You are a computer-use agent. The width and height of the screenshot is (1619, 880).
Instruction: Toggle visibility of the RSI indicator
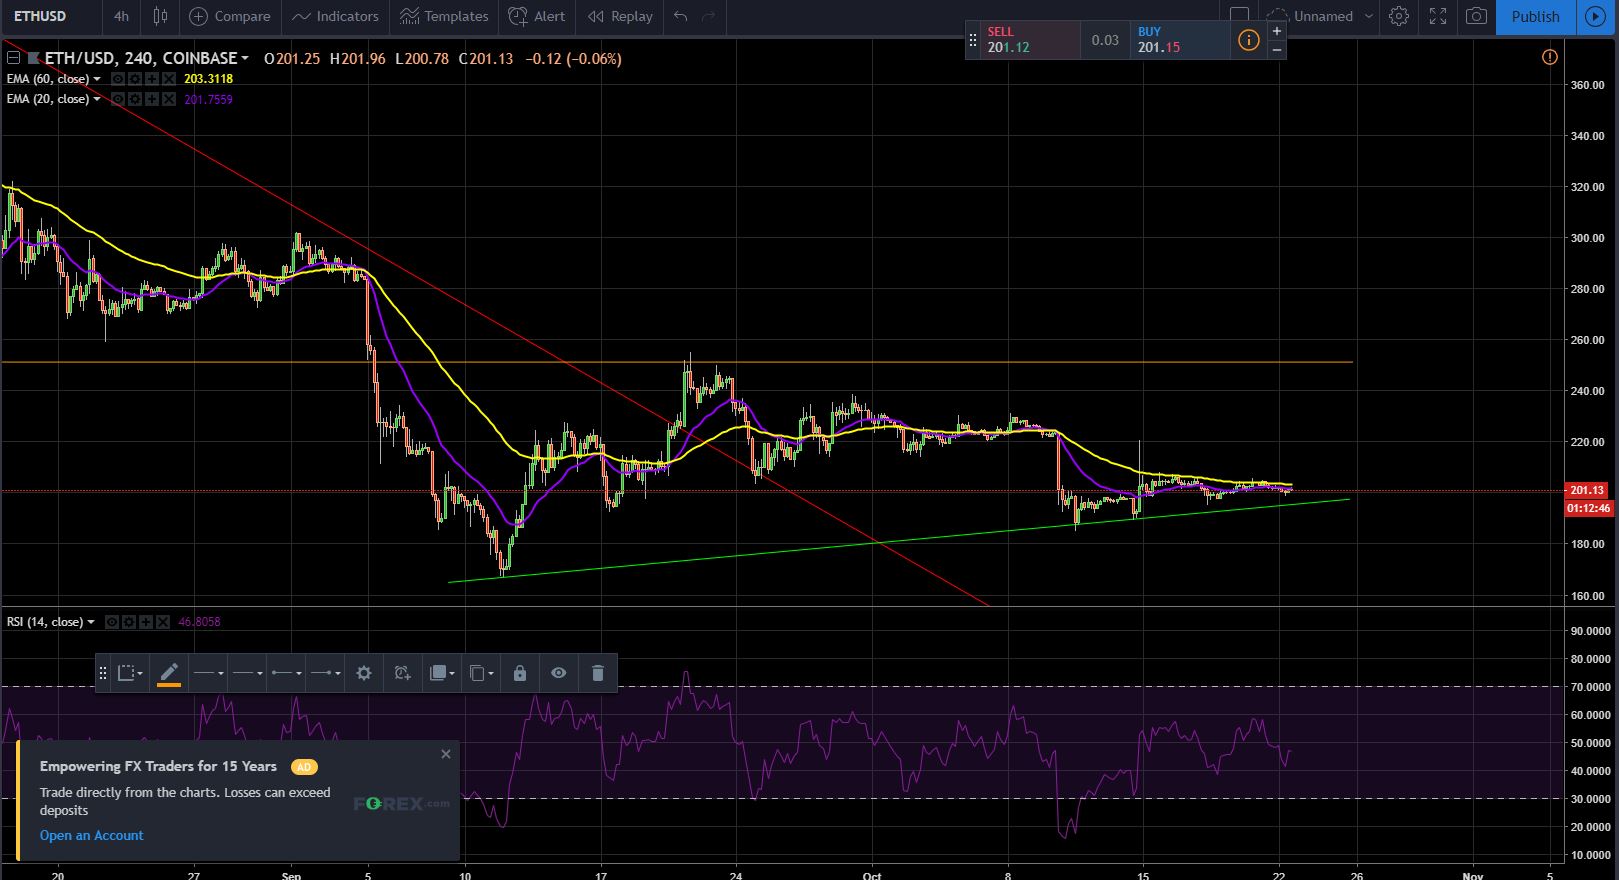pyautogui.click(x=112, y=622)
